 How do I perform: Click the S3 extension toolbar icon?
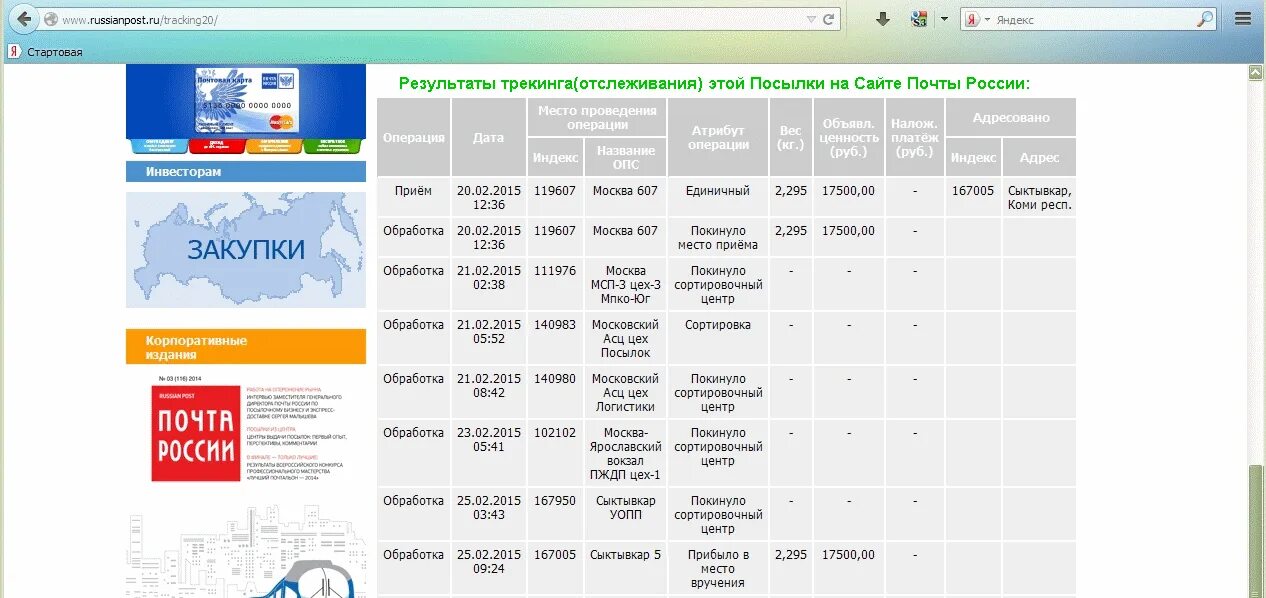pyautogui.click(x=919, y=19)
